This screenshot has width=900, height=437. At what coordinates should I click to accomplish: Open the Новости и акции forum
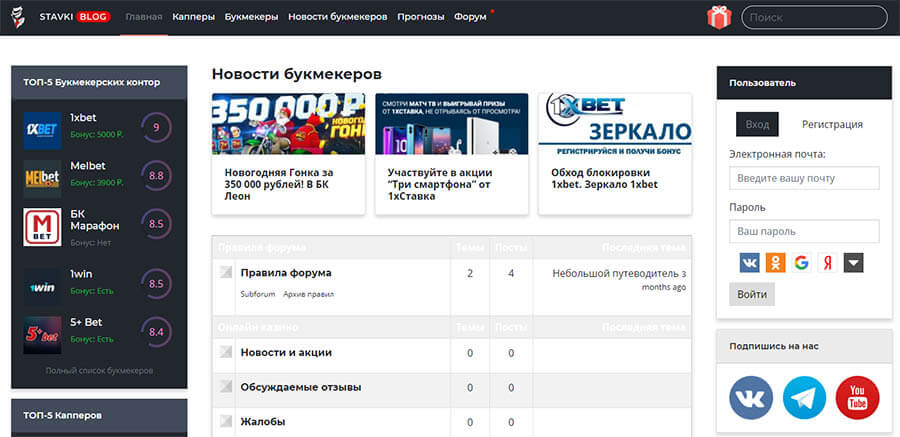[286, 352]
